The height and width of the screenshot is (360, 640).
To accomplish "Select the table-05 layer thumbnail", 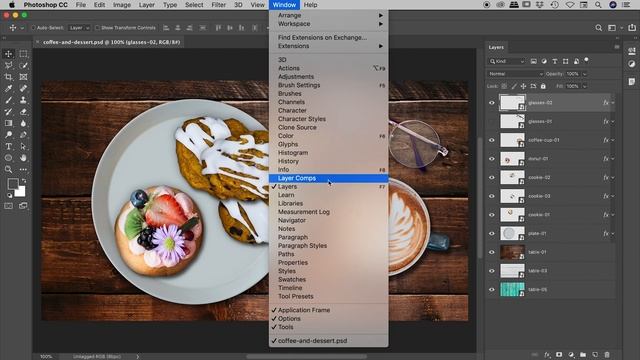I will (x=512, y=289).
